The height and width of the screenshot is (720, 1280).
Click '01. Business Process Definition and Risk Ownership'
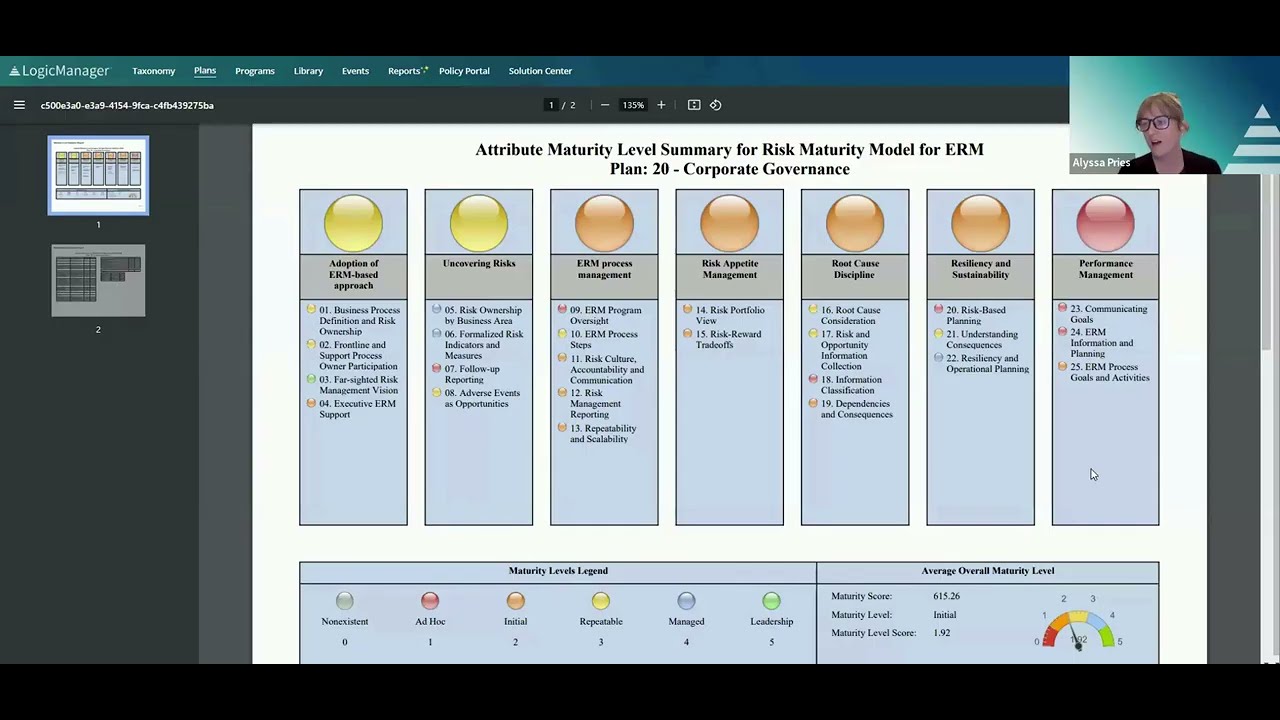(359, 321)
